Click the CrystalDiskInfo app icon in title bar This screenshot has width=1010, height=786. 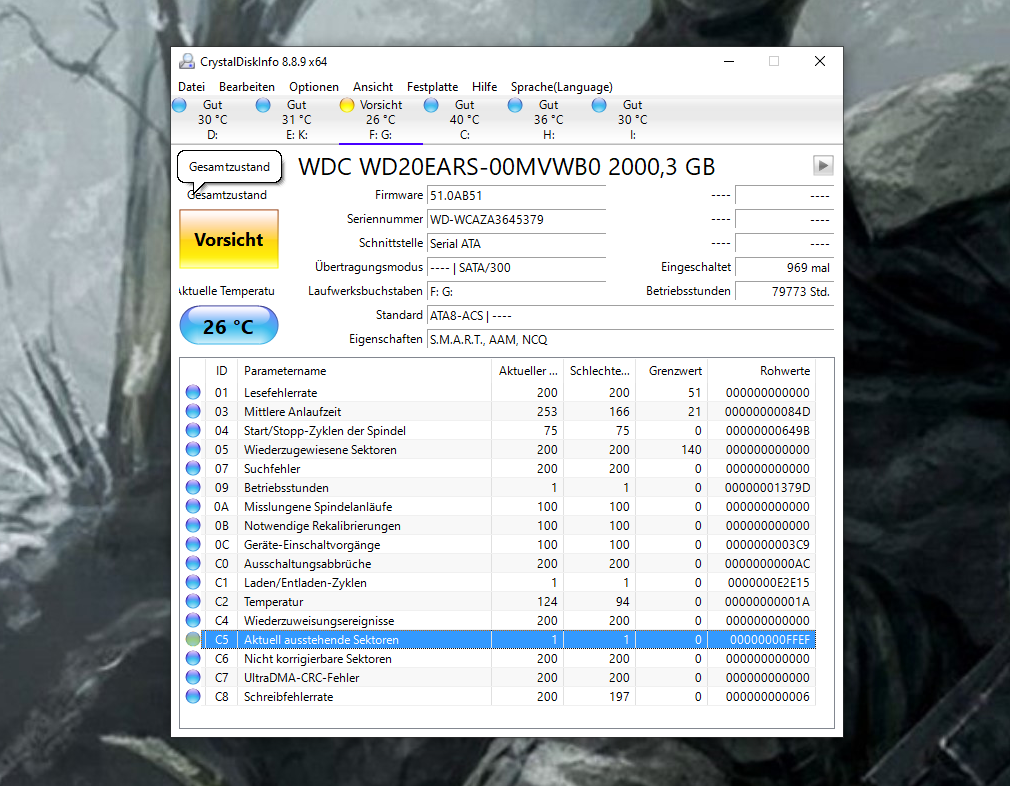click(187, 62)
